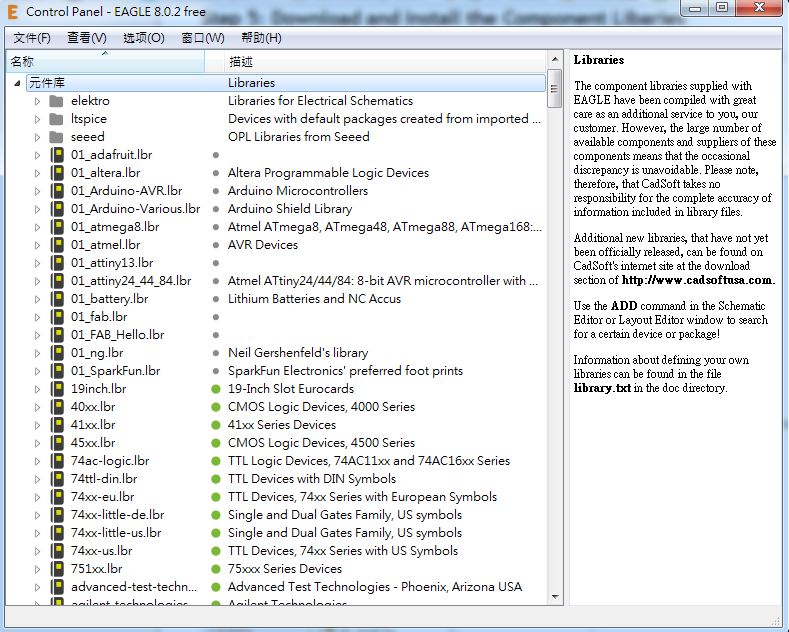The image size is (789, 632).
Task: Collapse the 元件库 Libraries tree node
Action: coord(17,84)
